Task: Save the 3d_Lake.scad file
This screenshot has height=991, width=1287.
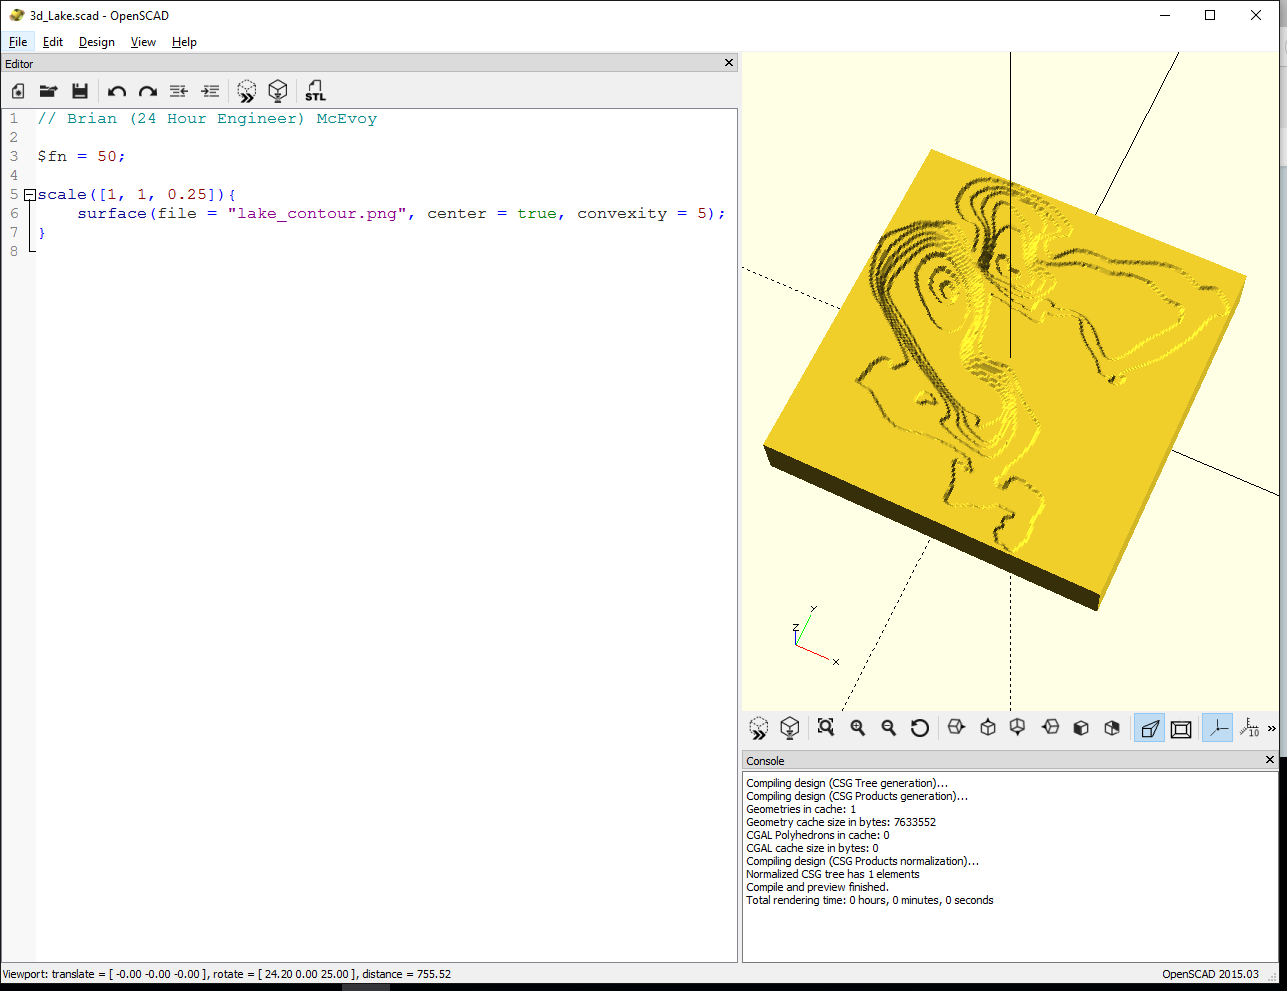Action: point(80,91)
